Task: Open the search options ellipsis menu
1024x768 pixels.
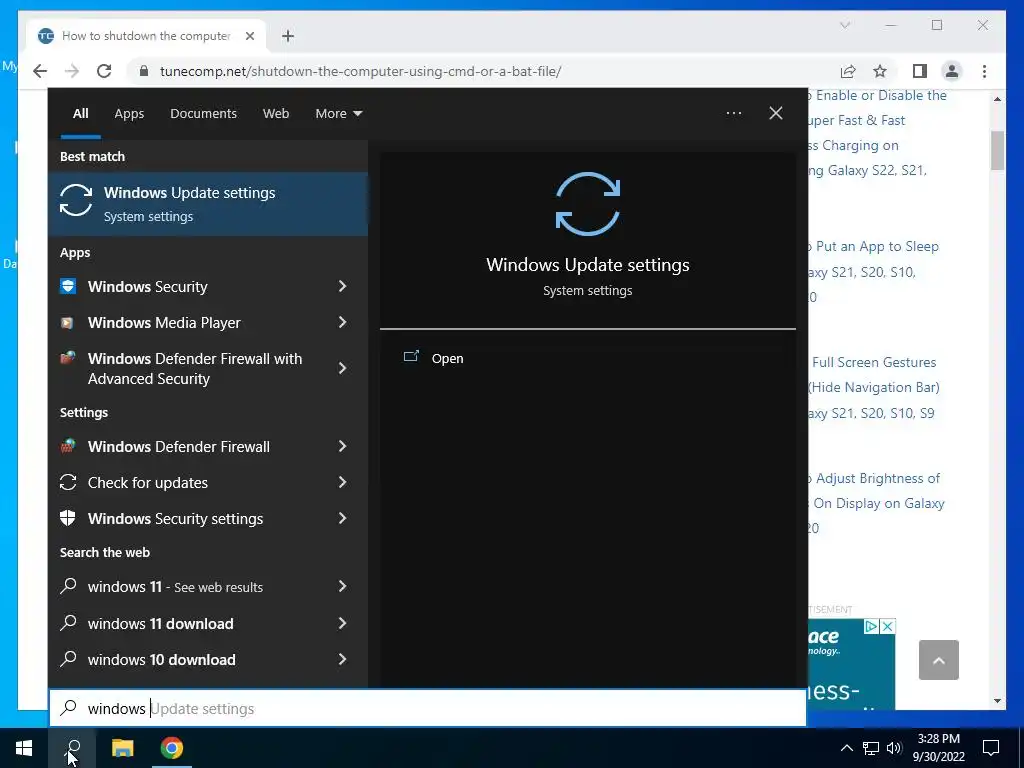Action: pos(733,113)
